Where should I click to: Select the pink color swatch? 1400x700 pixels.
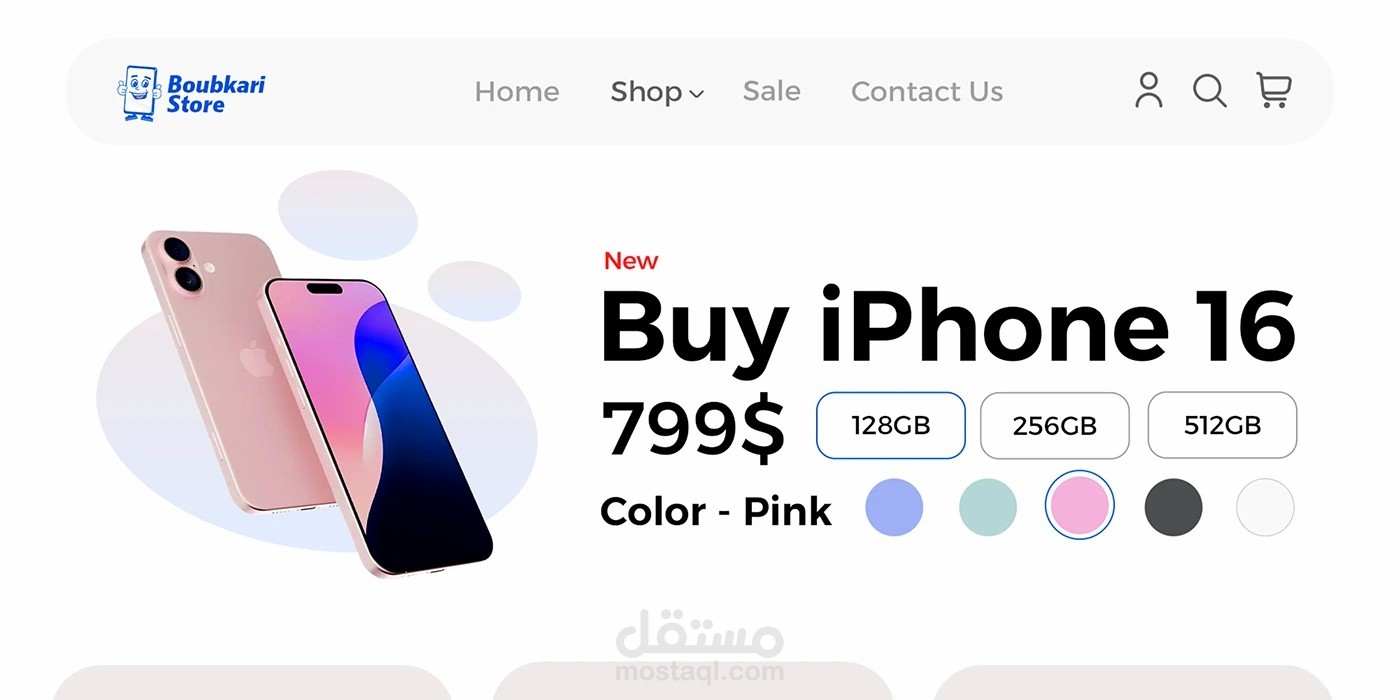(1080, 505)
